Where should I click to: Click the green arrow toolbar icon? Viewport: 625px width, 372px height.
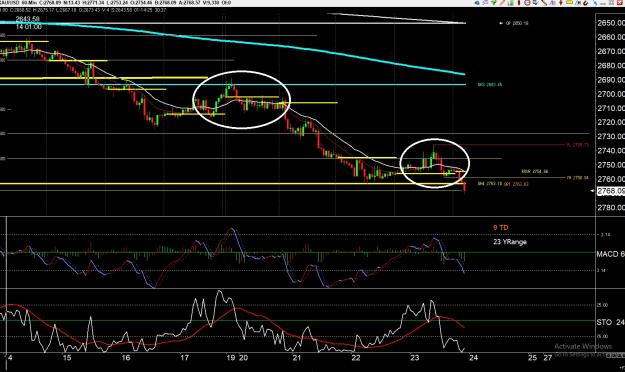coord(493,2)
